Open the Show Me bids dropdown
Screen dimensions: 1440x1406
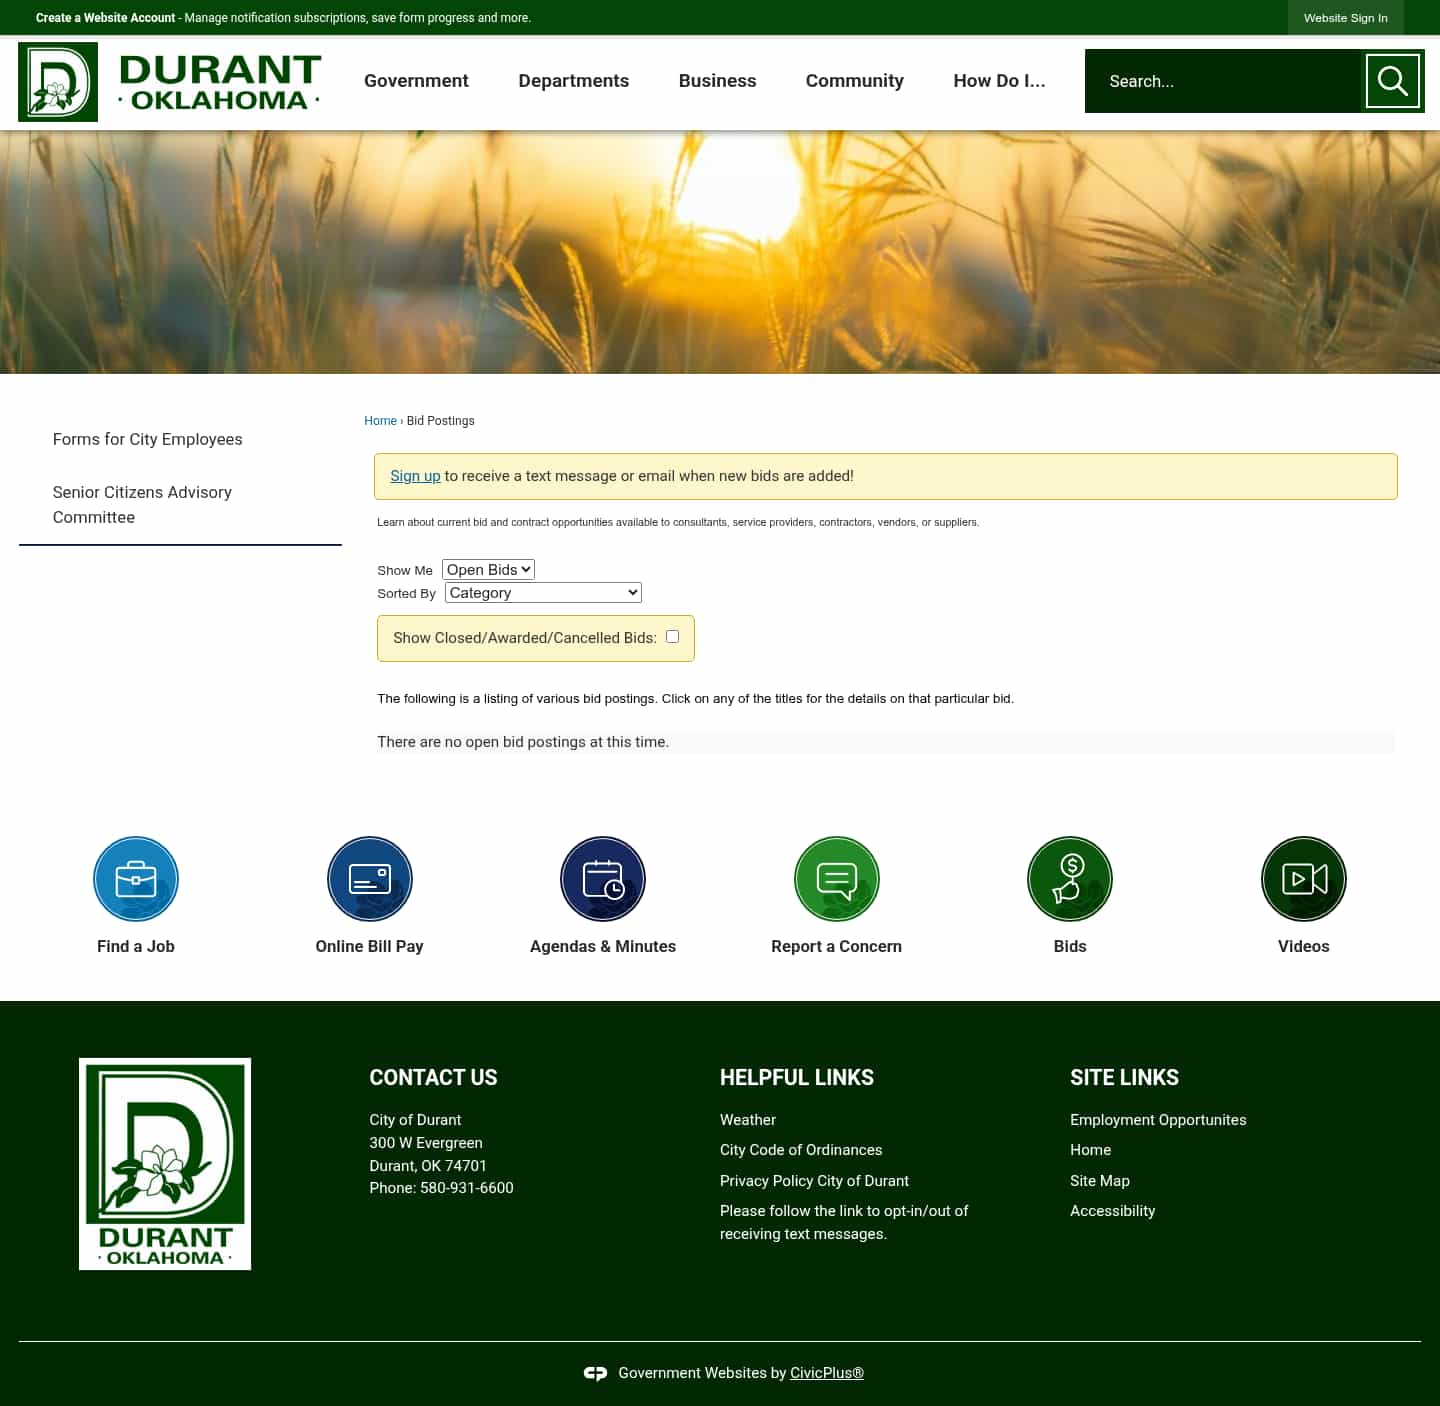(x=488, y=569)
